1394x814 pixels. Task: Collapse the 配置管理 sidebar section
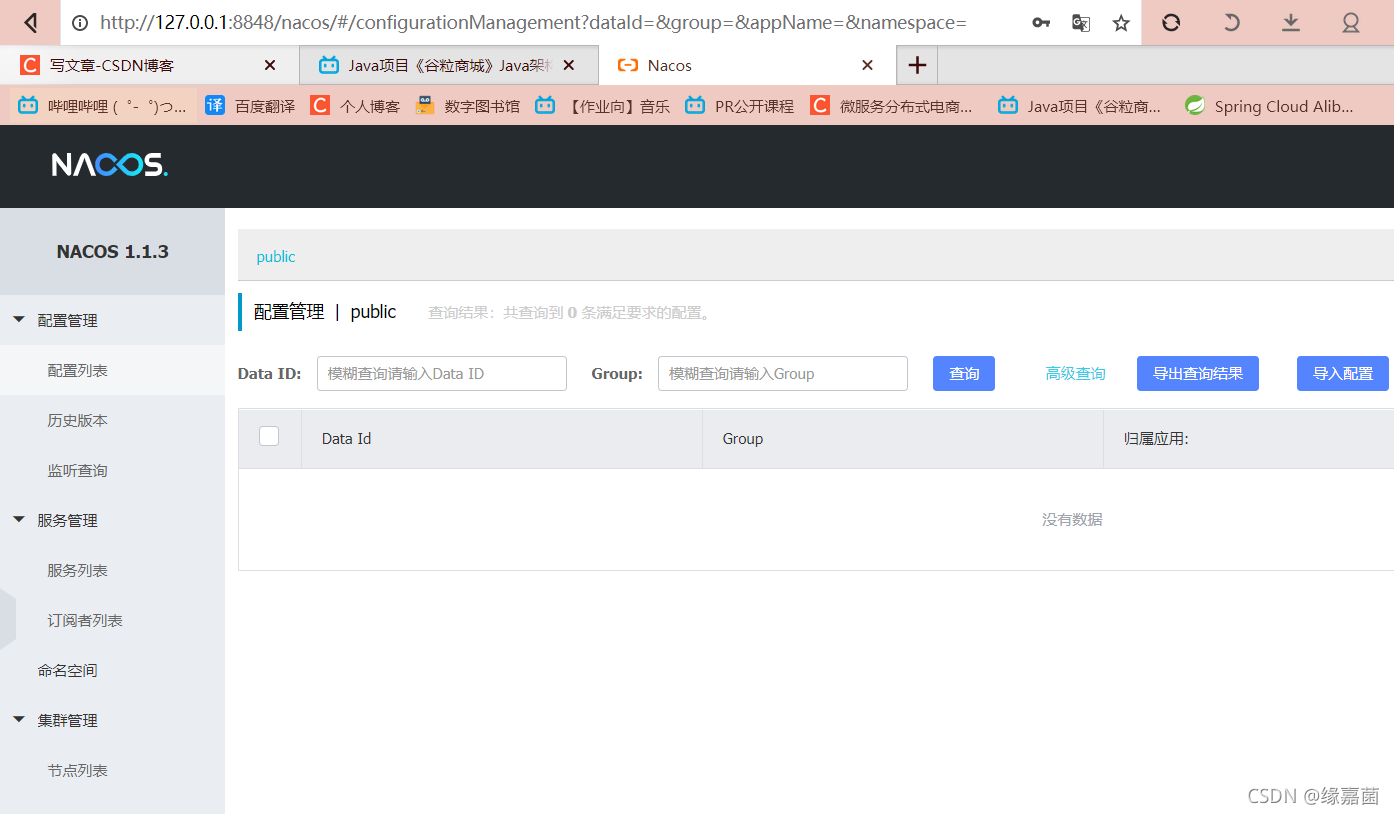point(67,319)
